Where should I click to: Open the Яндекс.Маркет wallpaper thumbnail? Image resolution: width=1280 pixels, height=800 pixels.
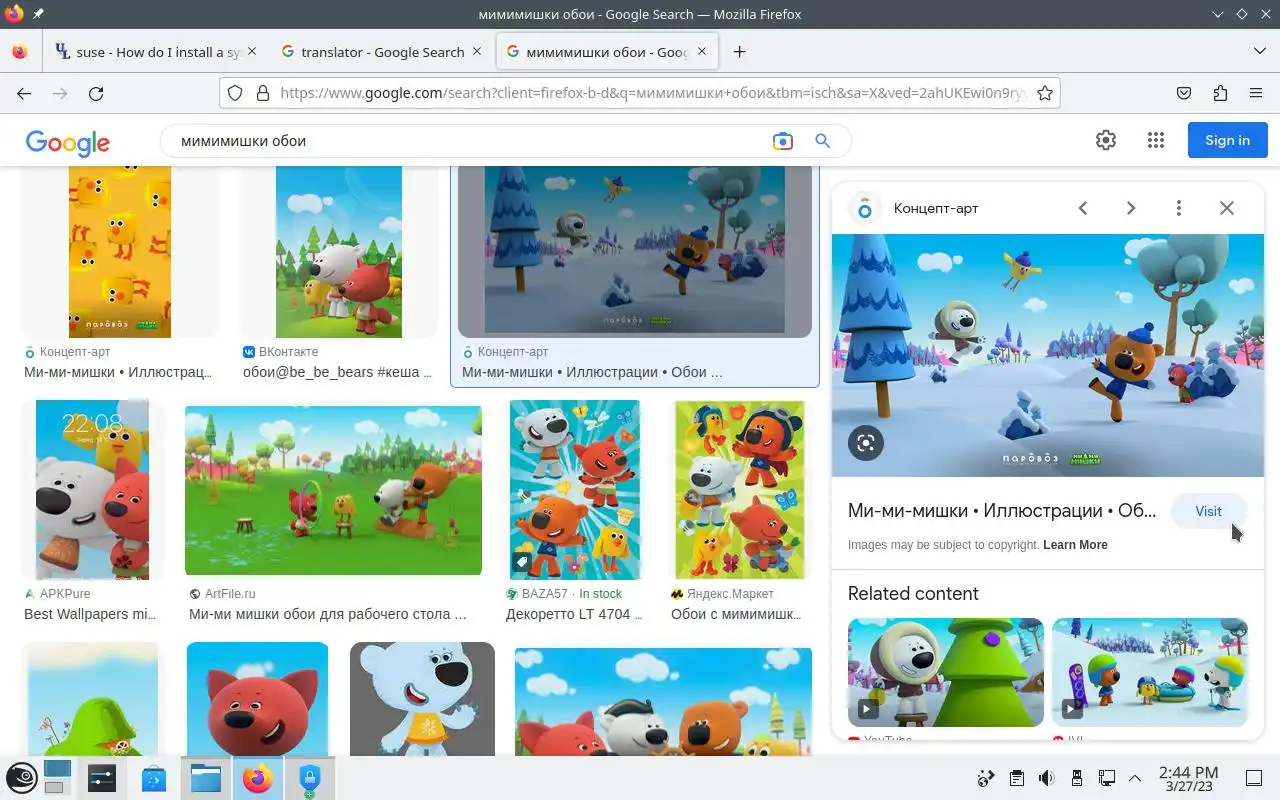(740, 490)
